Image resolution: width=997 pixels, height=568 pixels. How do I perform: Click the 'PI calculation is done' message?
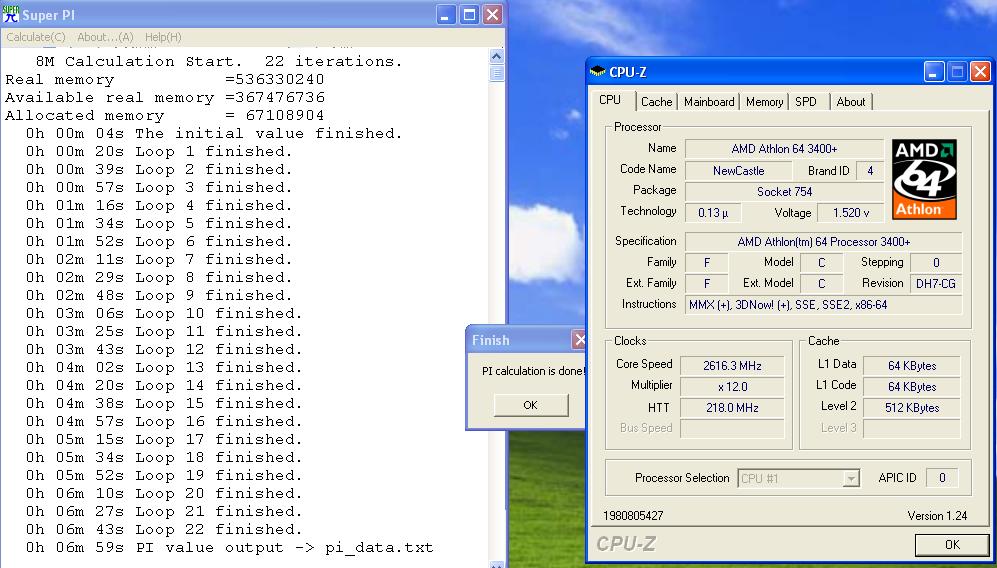tap(533, 371)
